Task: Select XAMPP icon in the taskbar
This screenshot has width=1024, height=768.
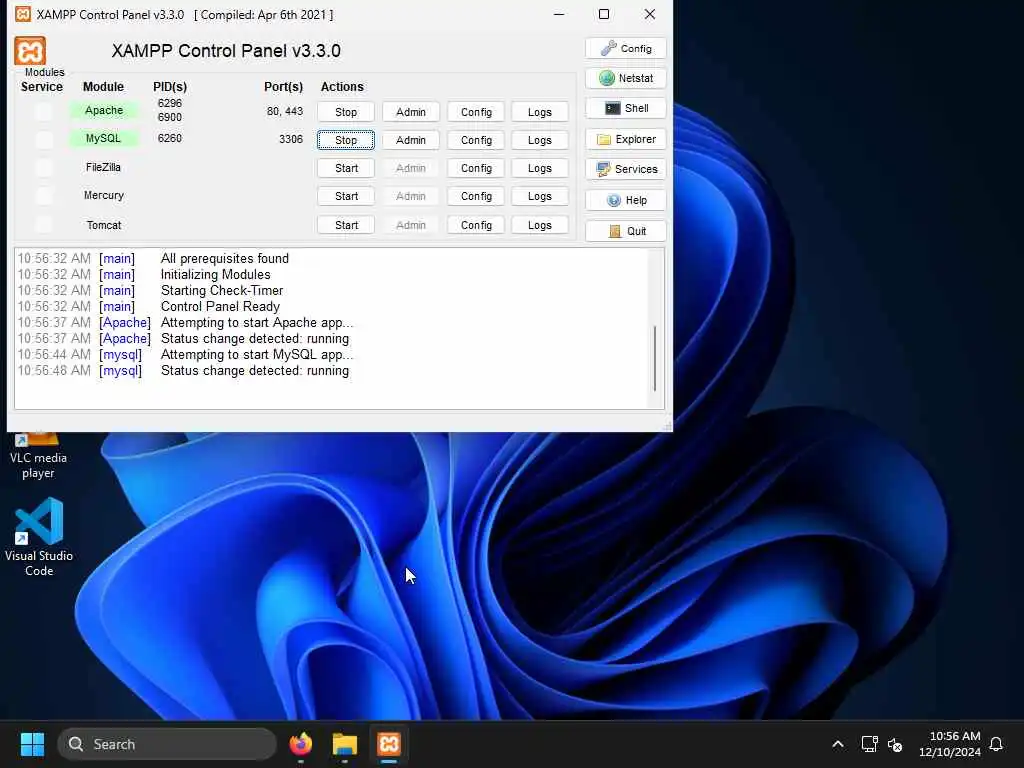Action: click(x=389, y=744)
